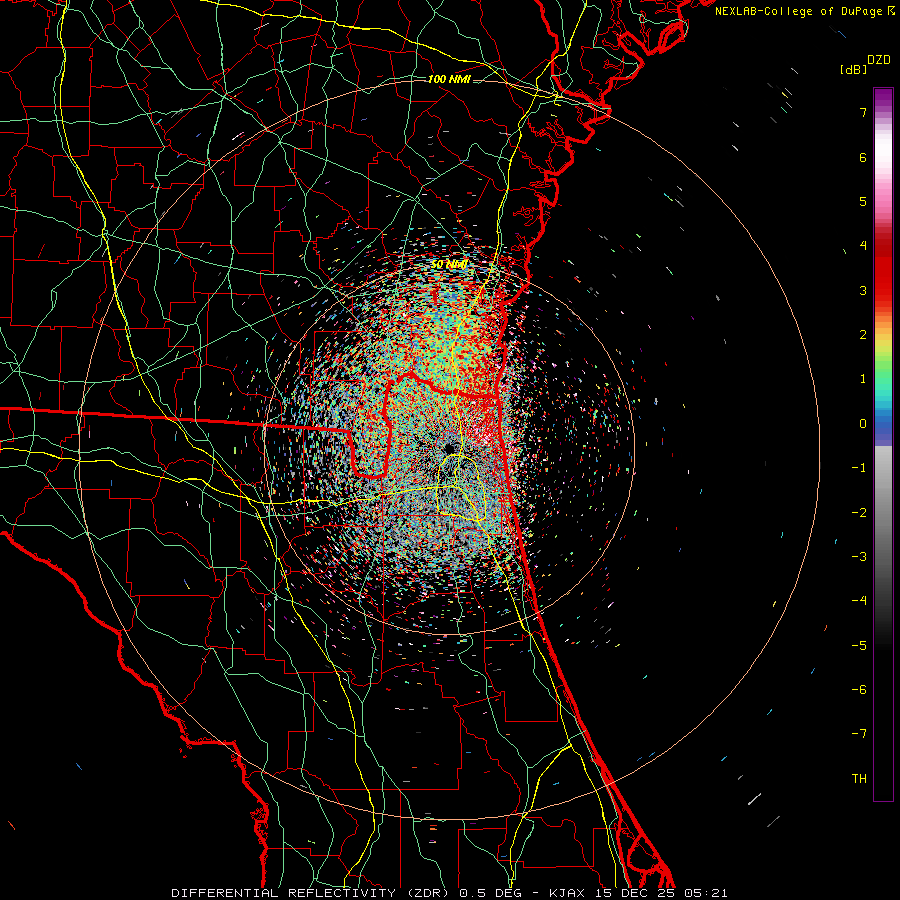Select the -1 value on the scale
This screenshot has width=900, height=900.
tap(859, 468)
